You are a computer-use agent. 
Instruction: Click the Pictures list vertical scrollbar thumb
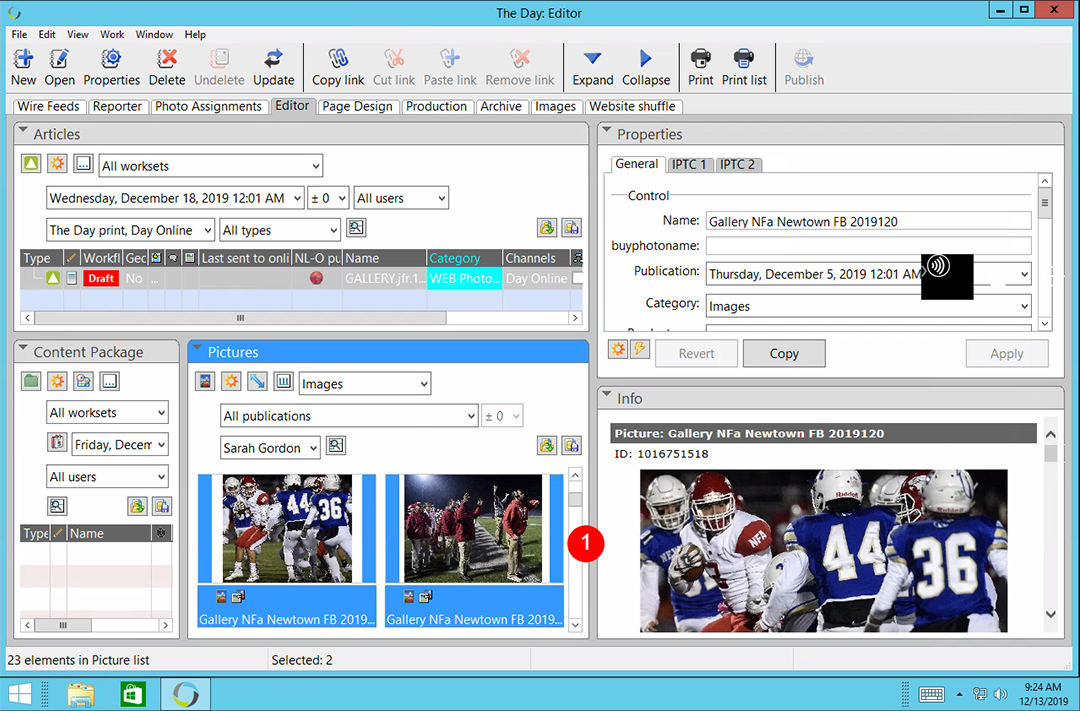[575, 499]
